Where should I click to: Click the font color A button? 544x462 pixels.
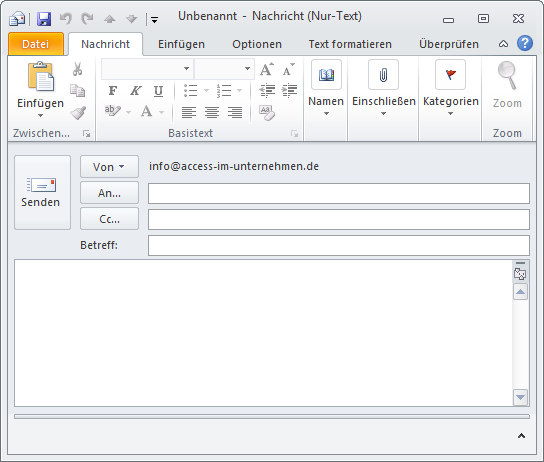146,111
